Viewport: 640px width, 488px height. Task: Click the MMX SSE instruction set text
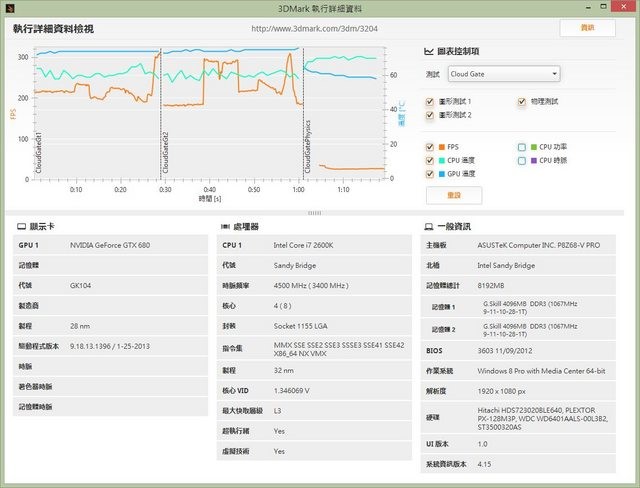[339, 349]
